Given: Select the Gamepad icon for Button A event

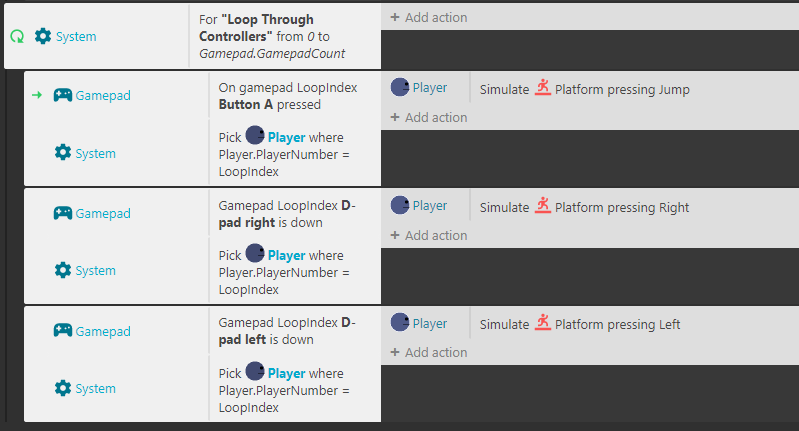Looking at the screenshot, I should pos(63,95).
